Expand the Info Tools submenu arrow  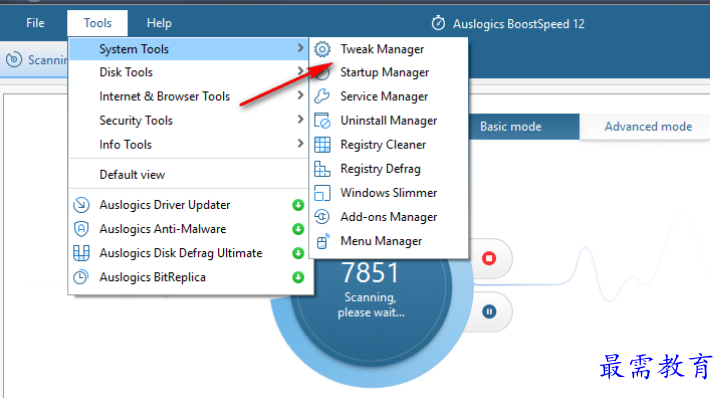pyautogui.click(x=300, y=143)
